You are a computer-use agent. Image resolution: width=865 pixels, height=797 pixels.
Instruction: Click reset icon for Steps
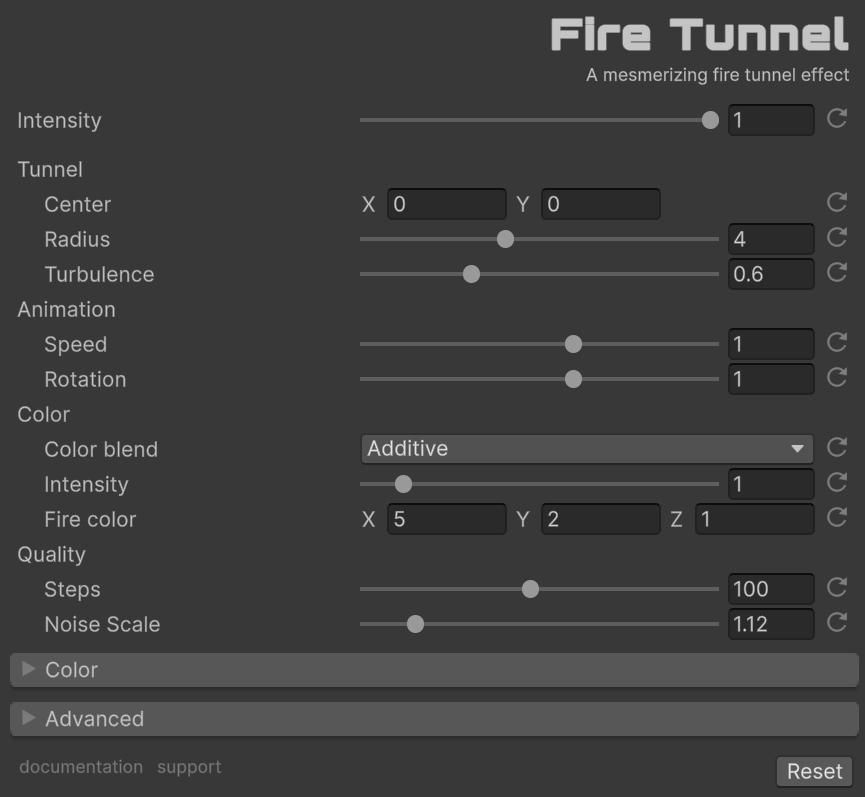coord(837,588)
